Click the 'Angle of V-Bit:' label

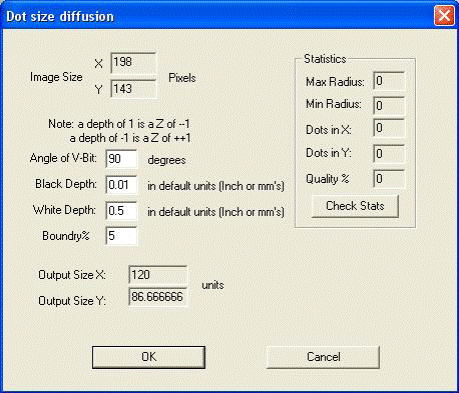(63, 158)
